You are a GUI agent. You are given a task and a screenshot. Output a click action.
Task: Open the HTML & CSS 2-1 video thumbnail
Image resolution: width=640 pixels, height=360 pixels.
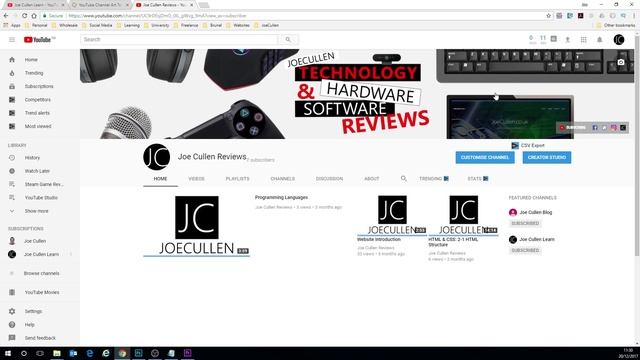pos(463,215)
